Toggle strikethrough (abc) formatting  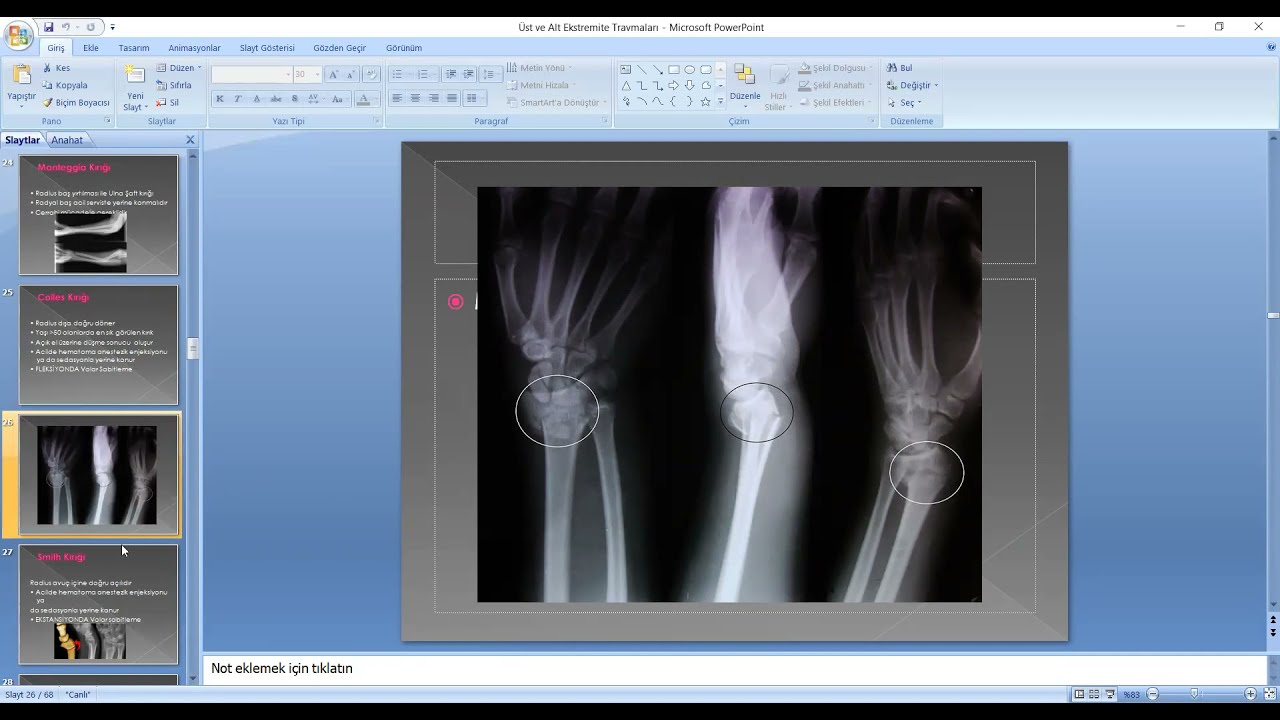[276, 99]
